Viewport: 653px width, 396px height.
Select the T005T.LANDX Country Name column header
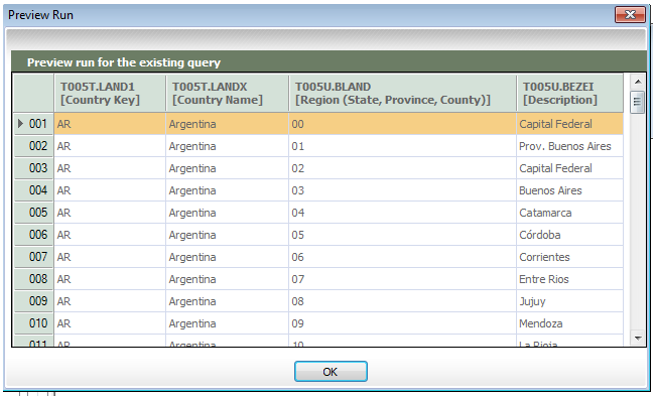click(227, 93)
